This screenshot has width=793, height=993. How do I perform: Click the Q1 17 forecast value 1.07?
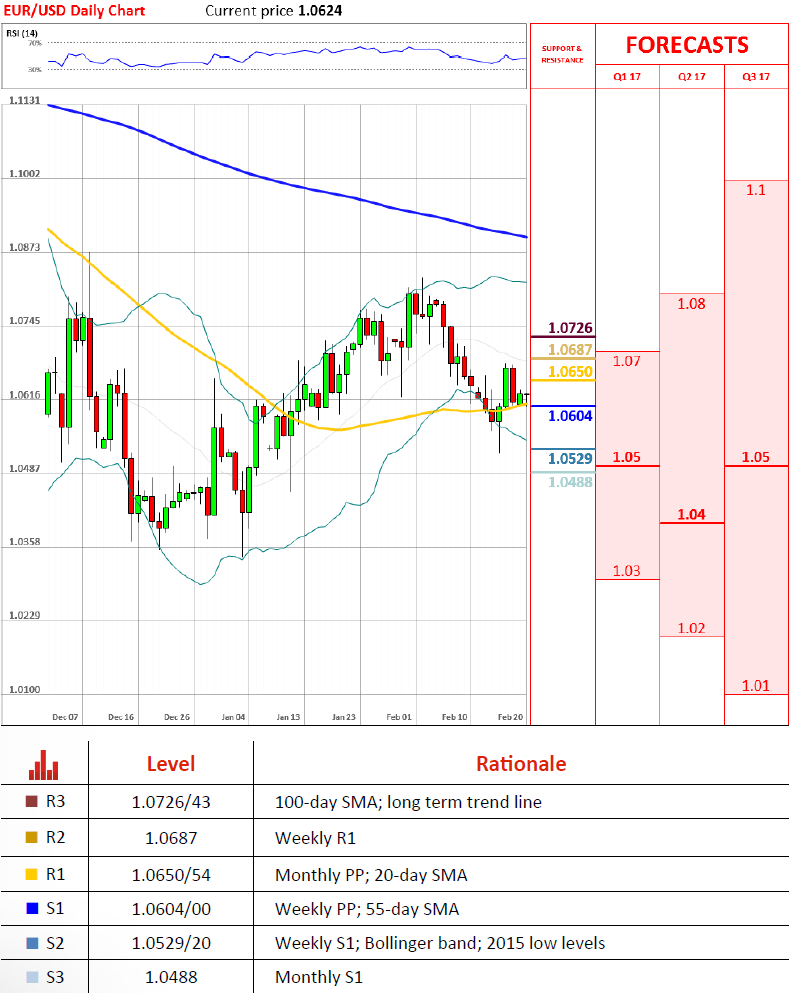[626, 361]
